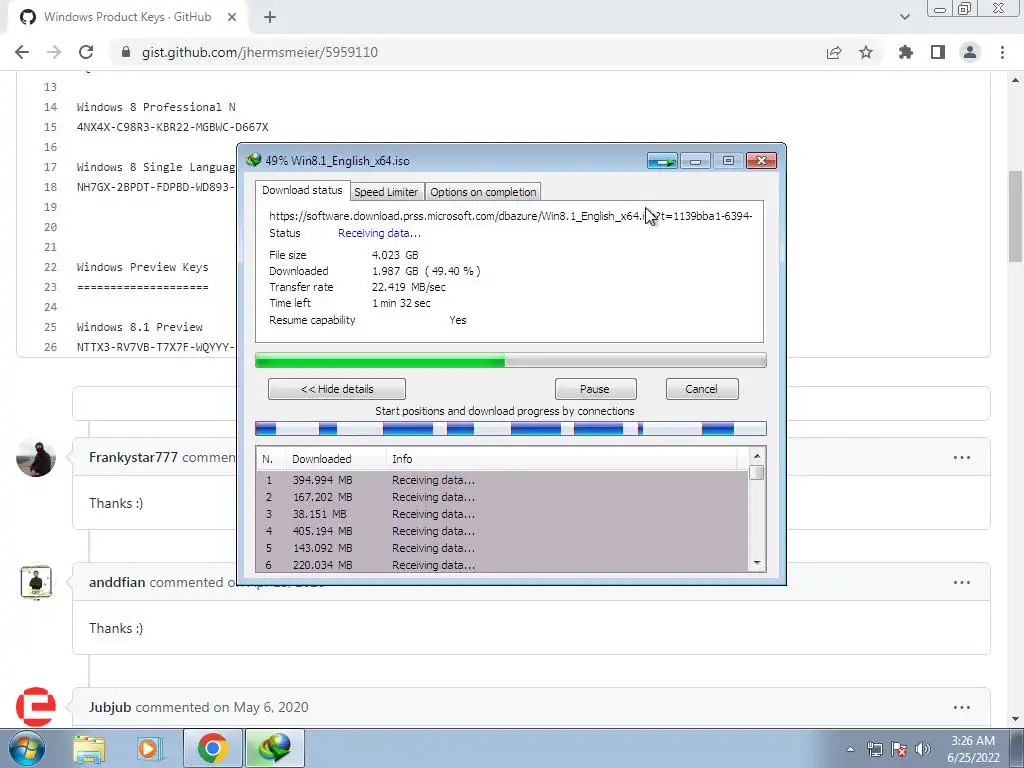Click line number 22 in the gist
1024x768 pixels.
[50, 267]
